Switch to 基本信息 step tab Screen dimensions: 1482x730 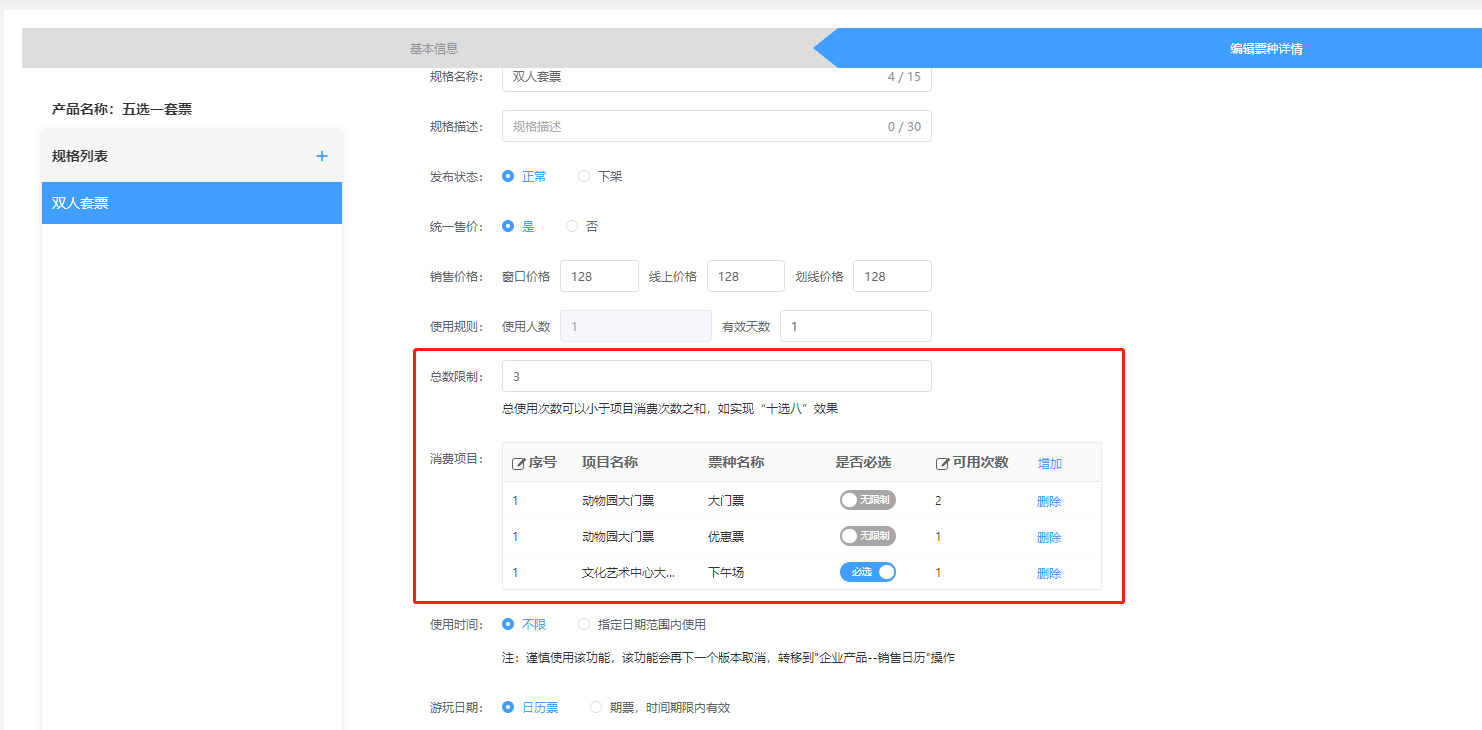click(434, 48)
